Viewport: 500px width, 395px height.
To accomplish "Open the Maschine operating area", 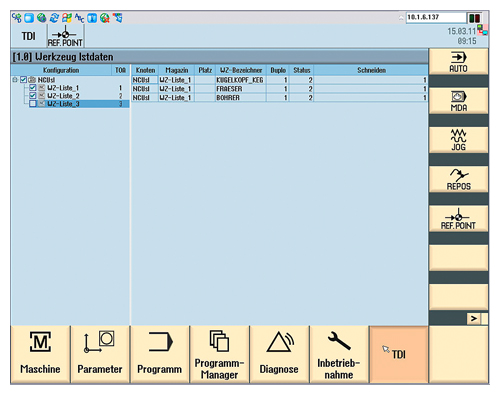I will coord(40,354).
